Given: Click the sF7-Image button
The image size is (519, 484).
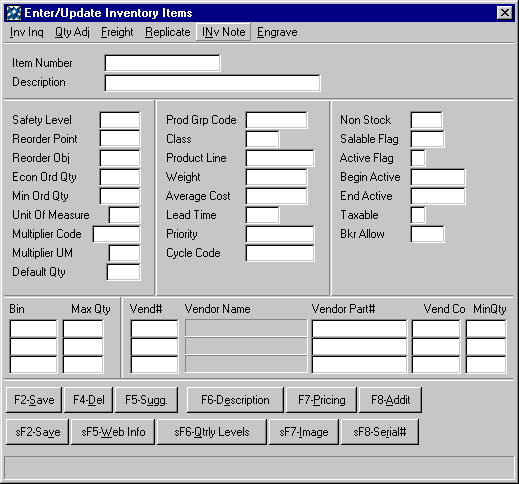Looking at the screenshot, I should 304,432.
